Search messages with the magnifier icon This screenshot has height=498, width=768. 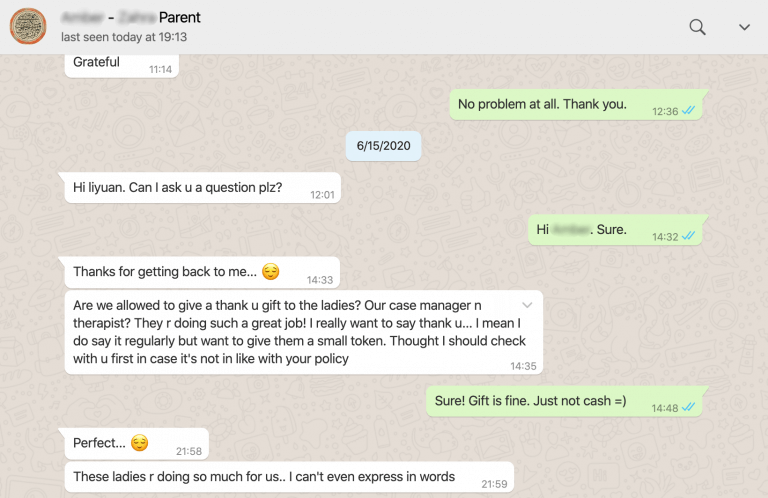[x=698, y=27]
